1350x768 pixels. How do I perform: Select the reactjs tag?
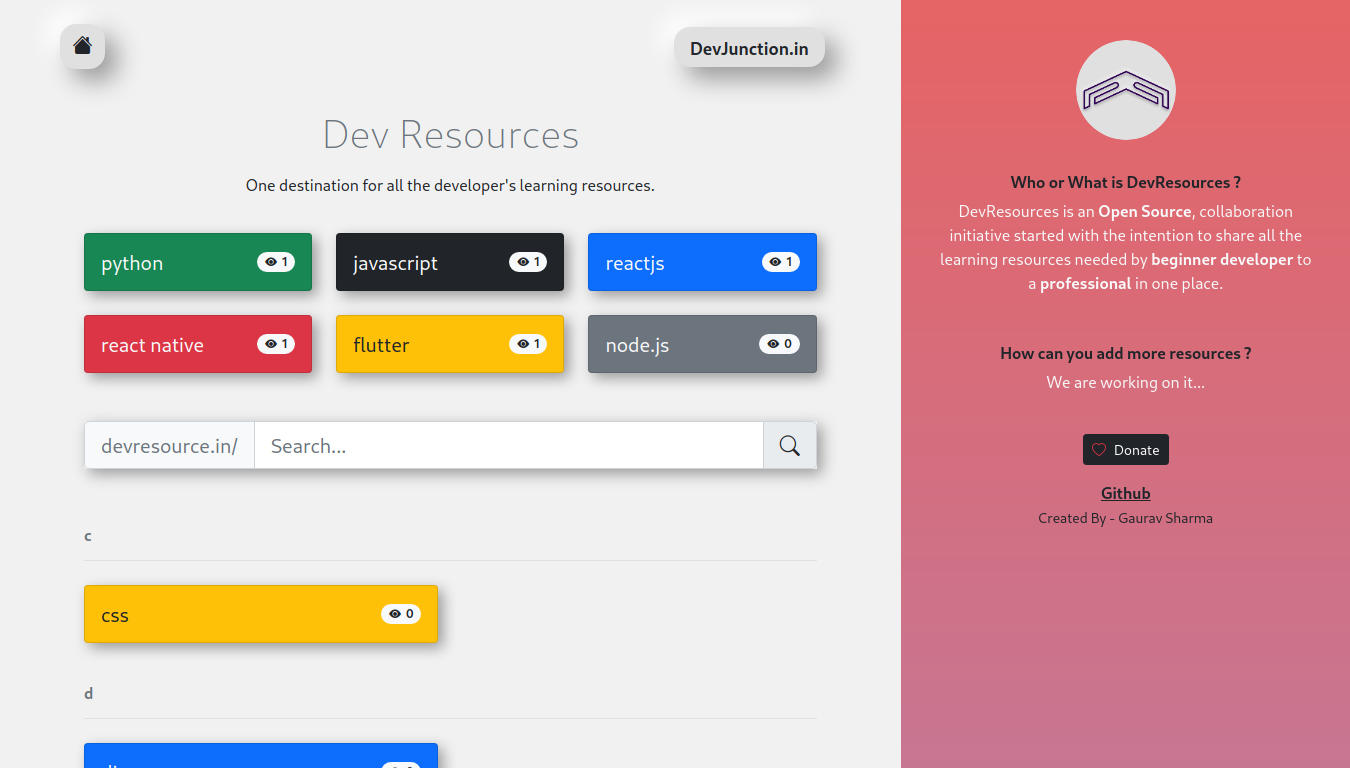(650, 262)
